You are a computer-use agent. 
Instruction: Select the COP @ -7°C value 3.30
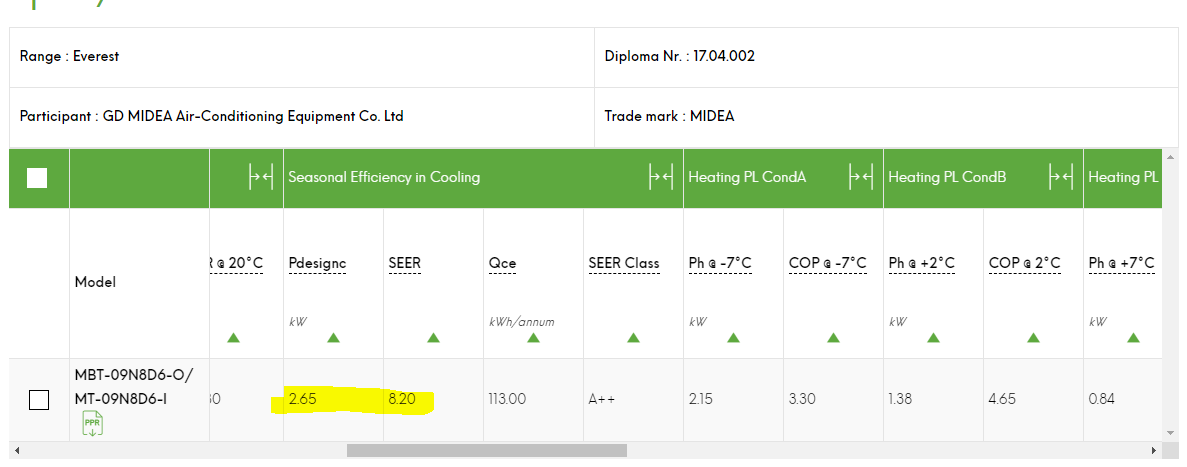tap(802, 399)
